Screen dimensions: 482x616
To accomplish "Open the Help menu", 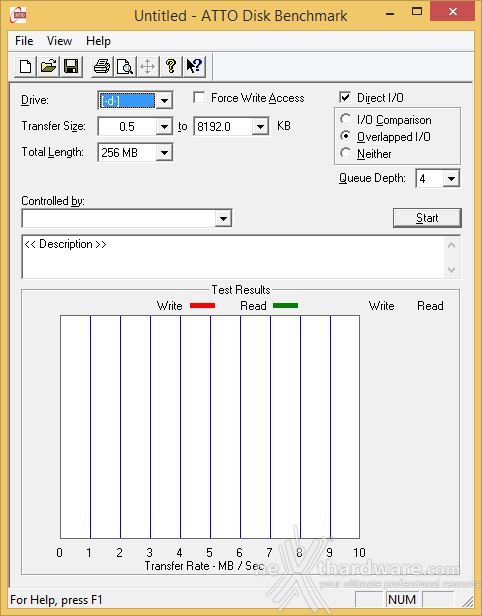I will [x=98, y=41].
